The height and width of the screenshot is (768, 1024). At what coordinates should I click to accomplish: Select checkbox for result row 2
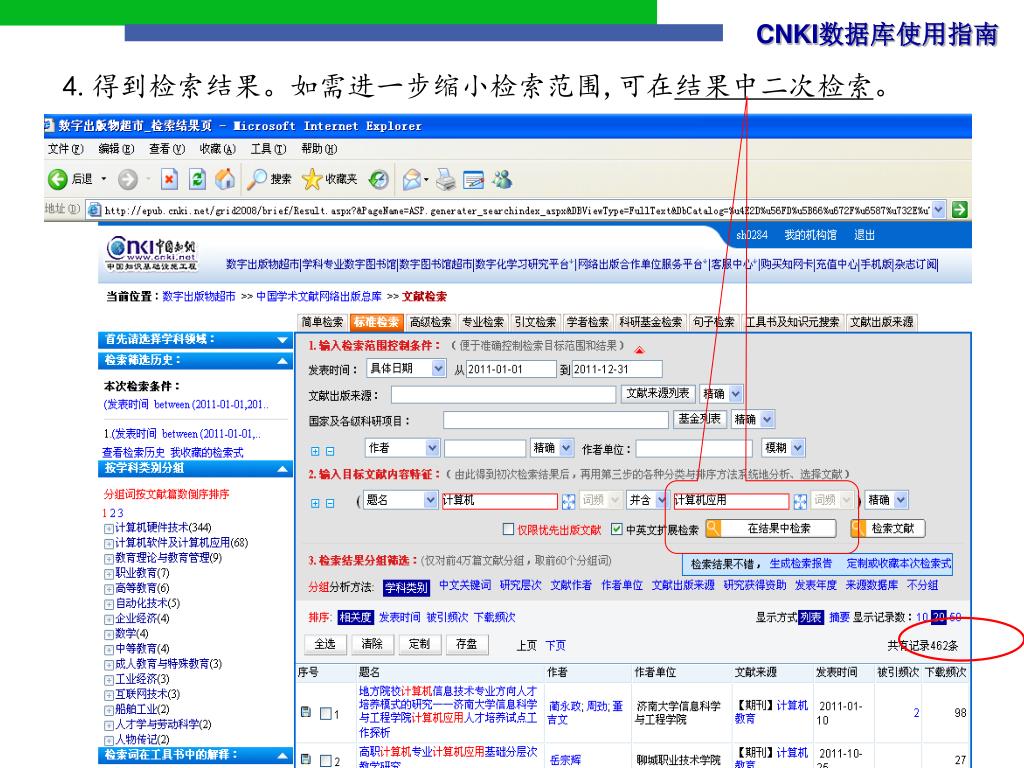point(325,761)
